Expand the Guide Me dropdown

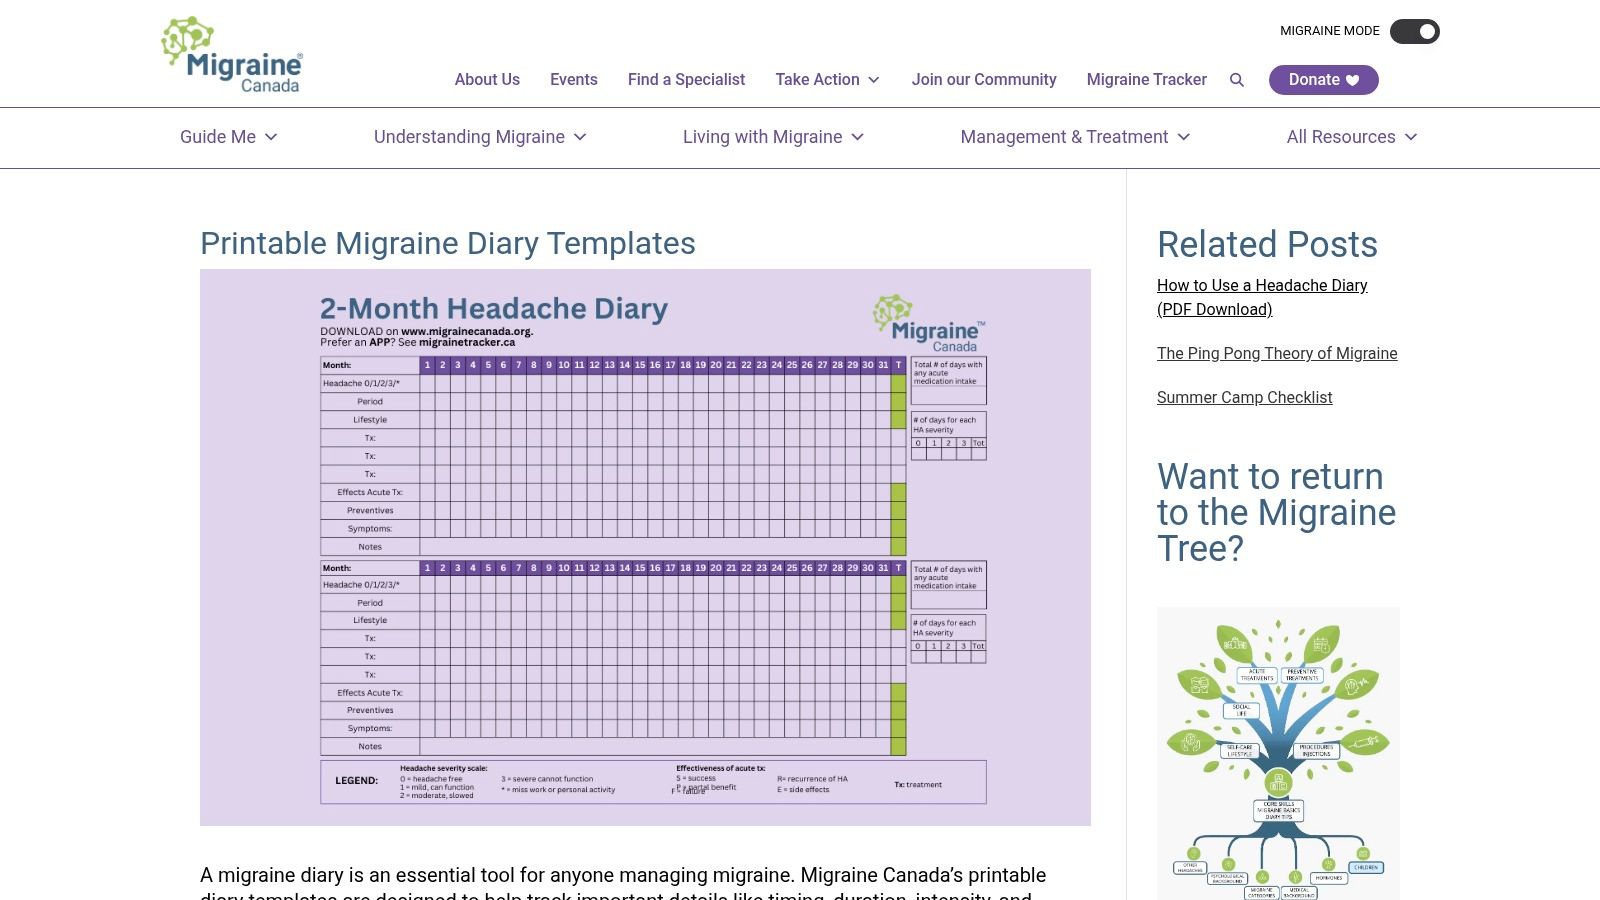click(229, 137)
